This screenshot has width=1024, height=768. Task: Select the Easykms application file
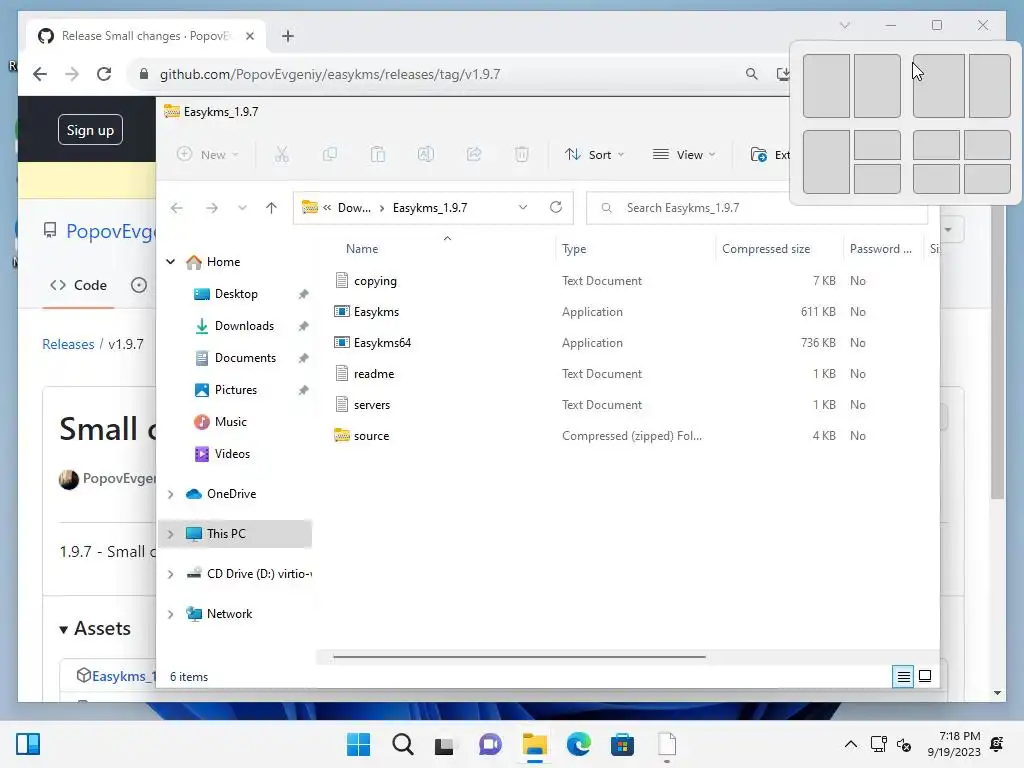click(x=376, y=312)
